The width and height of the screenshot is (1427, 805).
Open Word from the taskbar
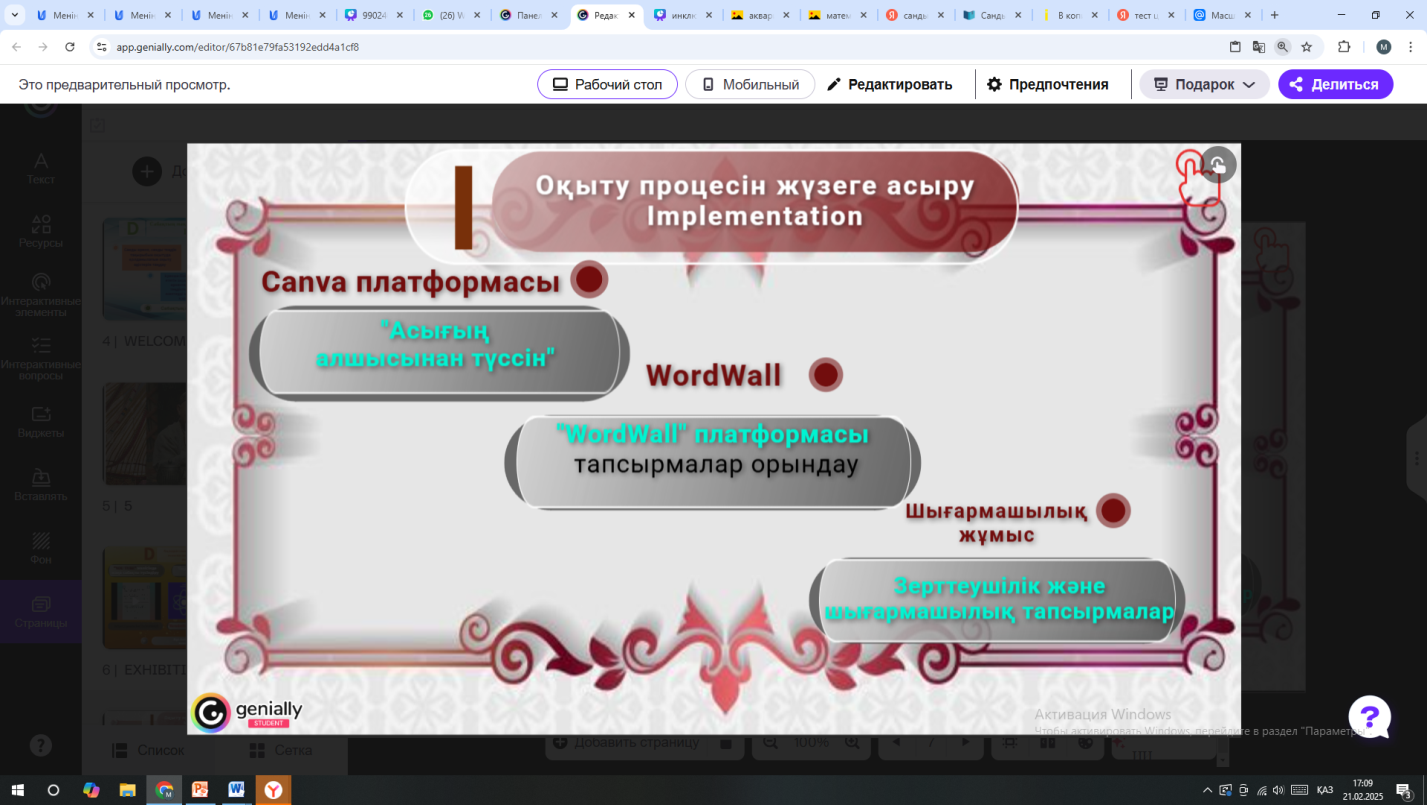(236, 790)
